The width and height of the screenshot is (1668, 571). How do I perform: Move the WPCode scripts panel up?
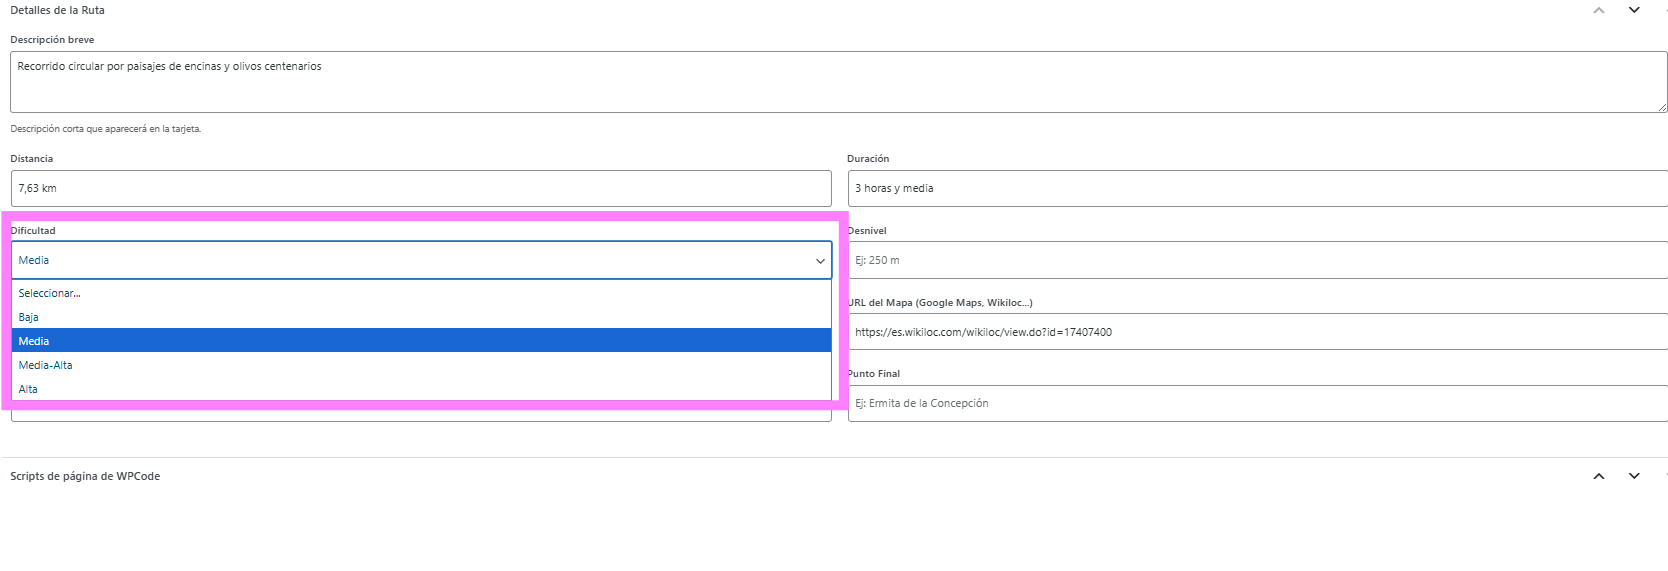1599,476
